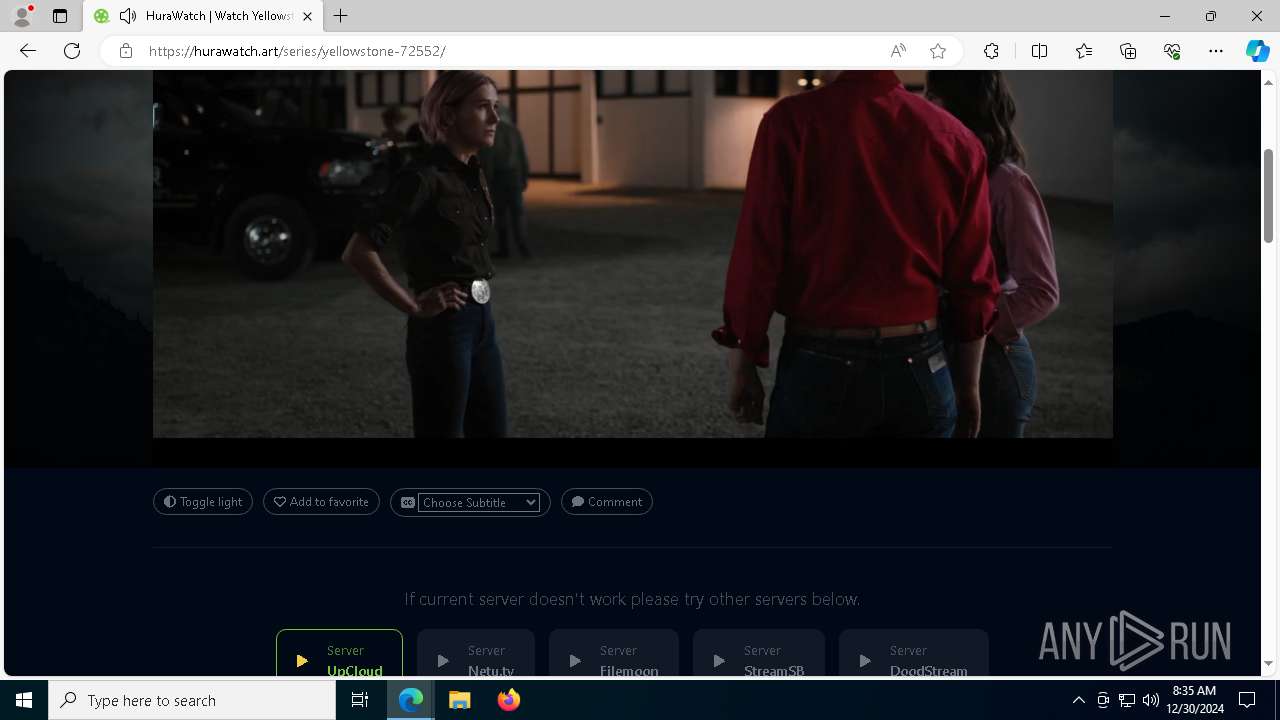Open Firefox from taskbar
1280x720 pixels.
tap(509, 700)
